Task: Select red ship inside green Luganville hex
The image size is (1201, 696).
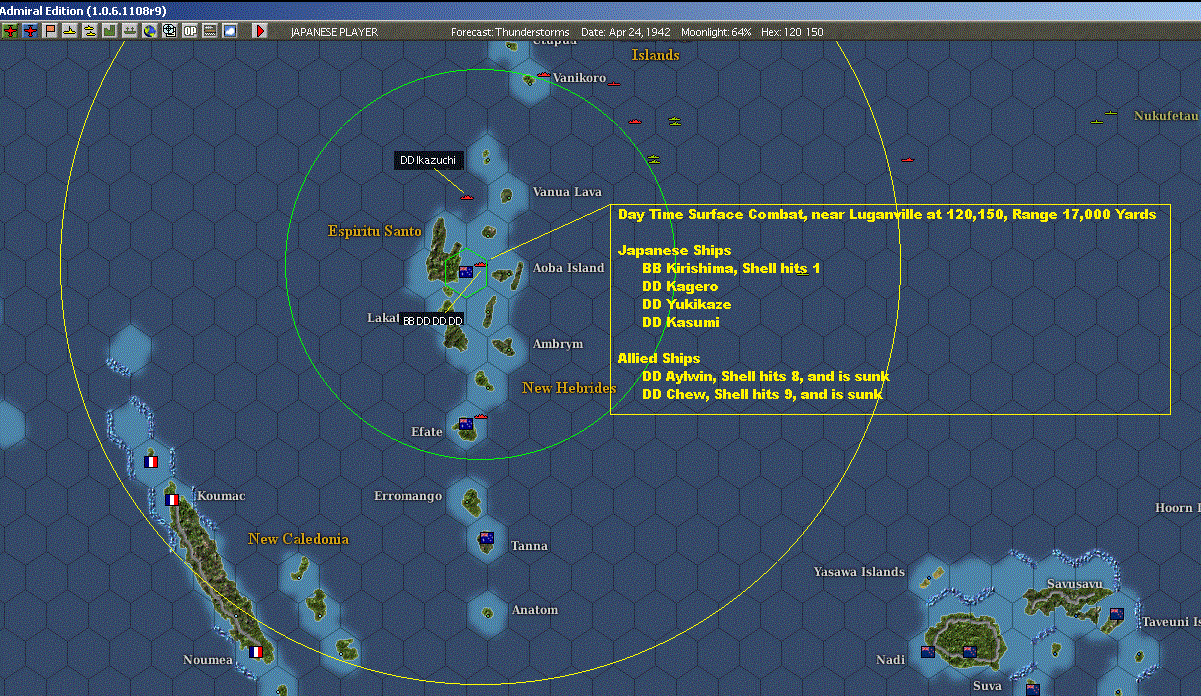Action: (x=480, y=264)
